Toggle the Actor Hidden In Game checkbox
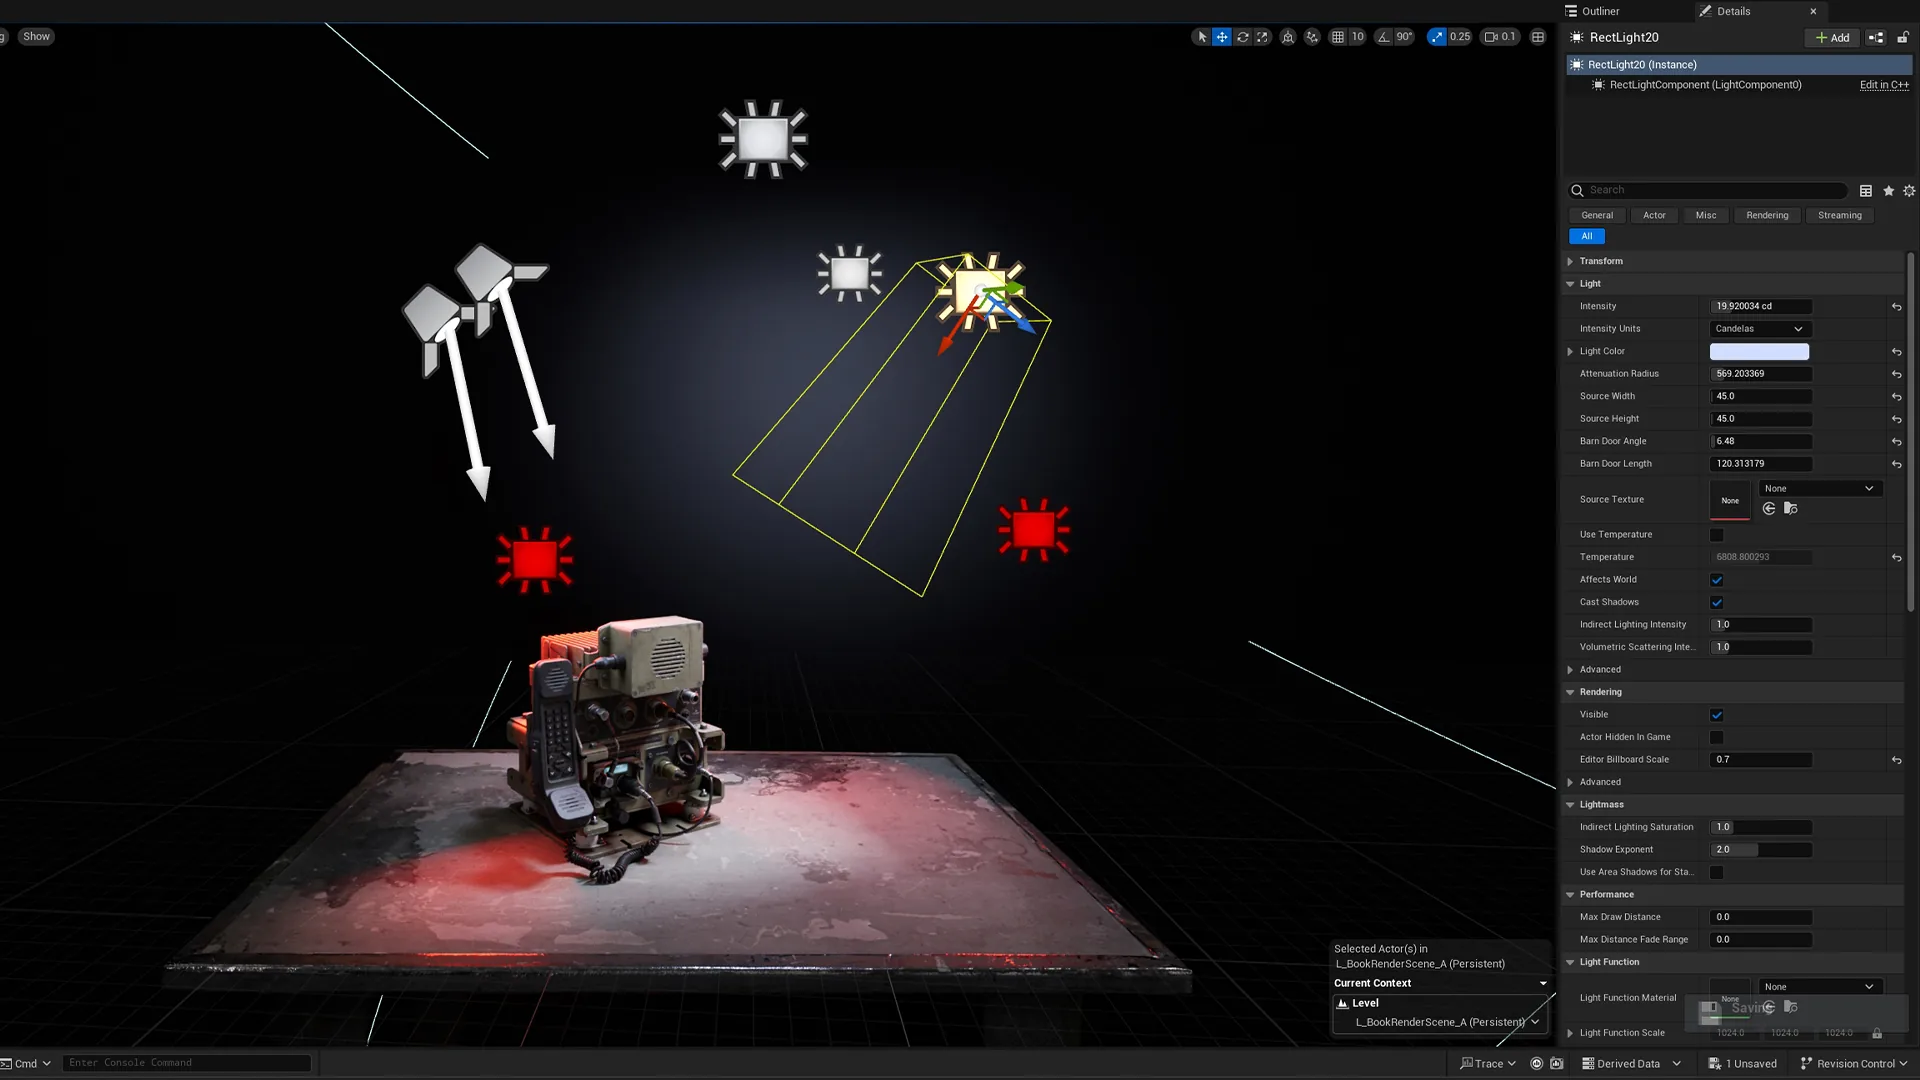 (1717, 738)
